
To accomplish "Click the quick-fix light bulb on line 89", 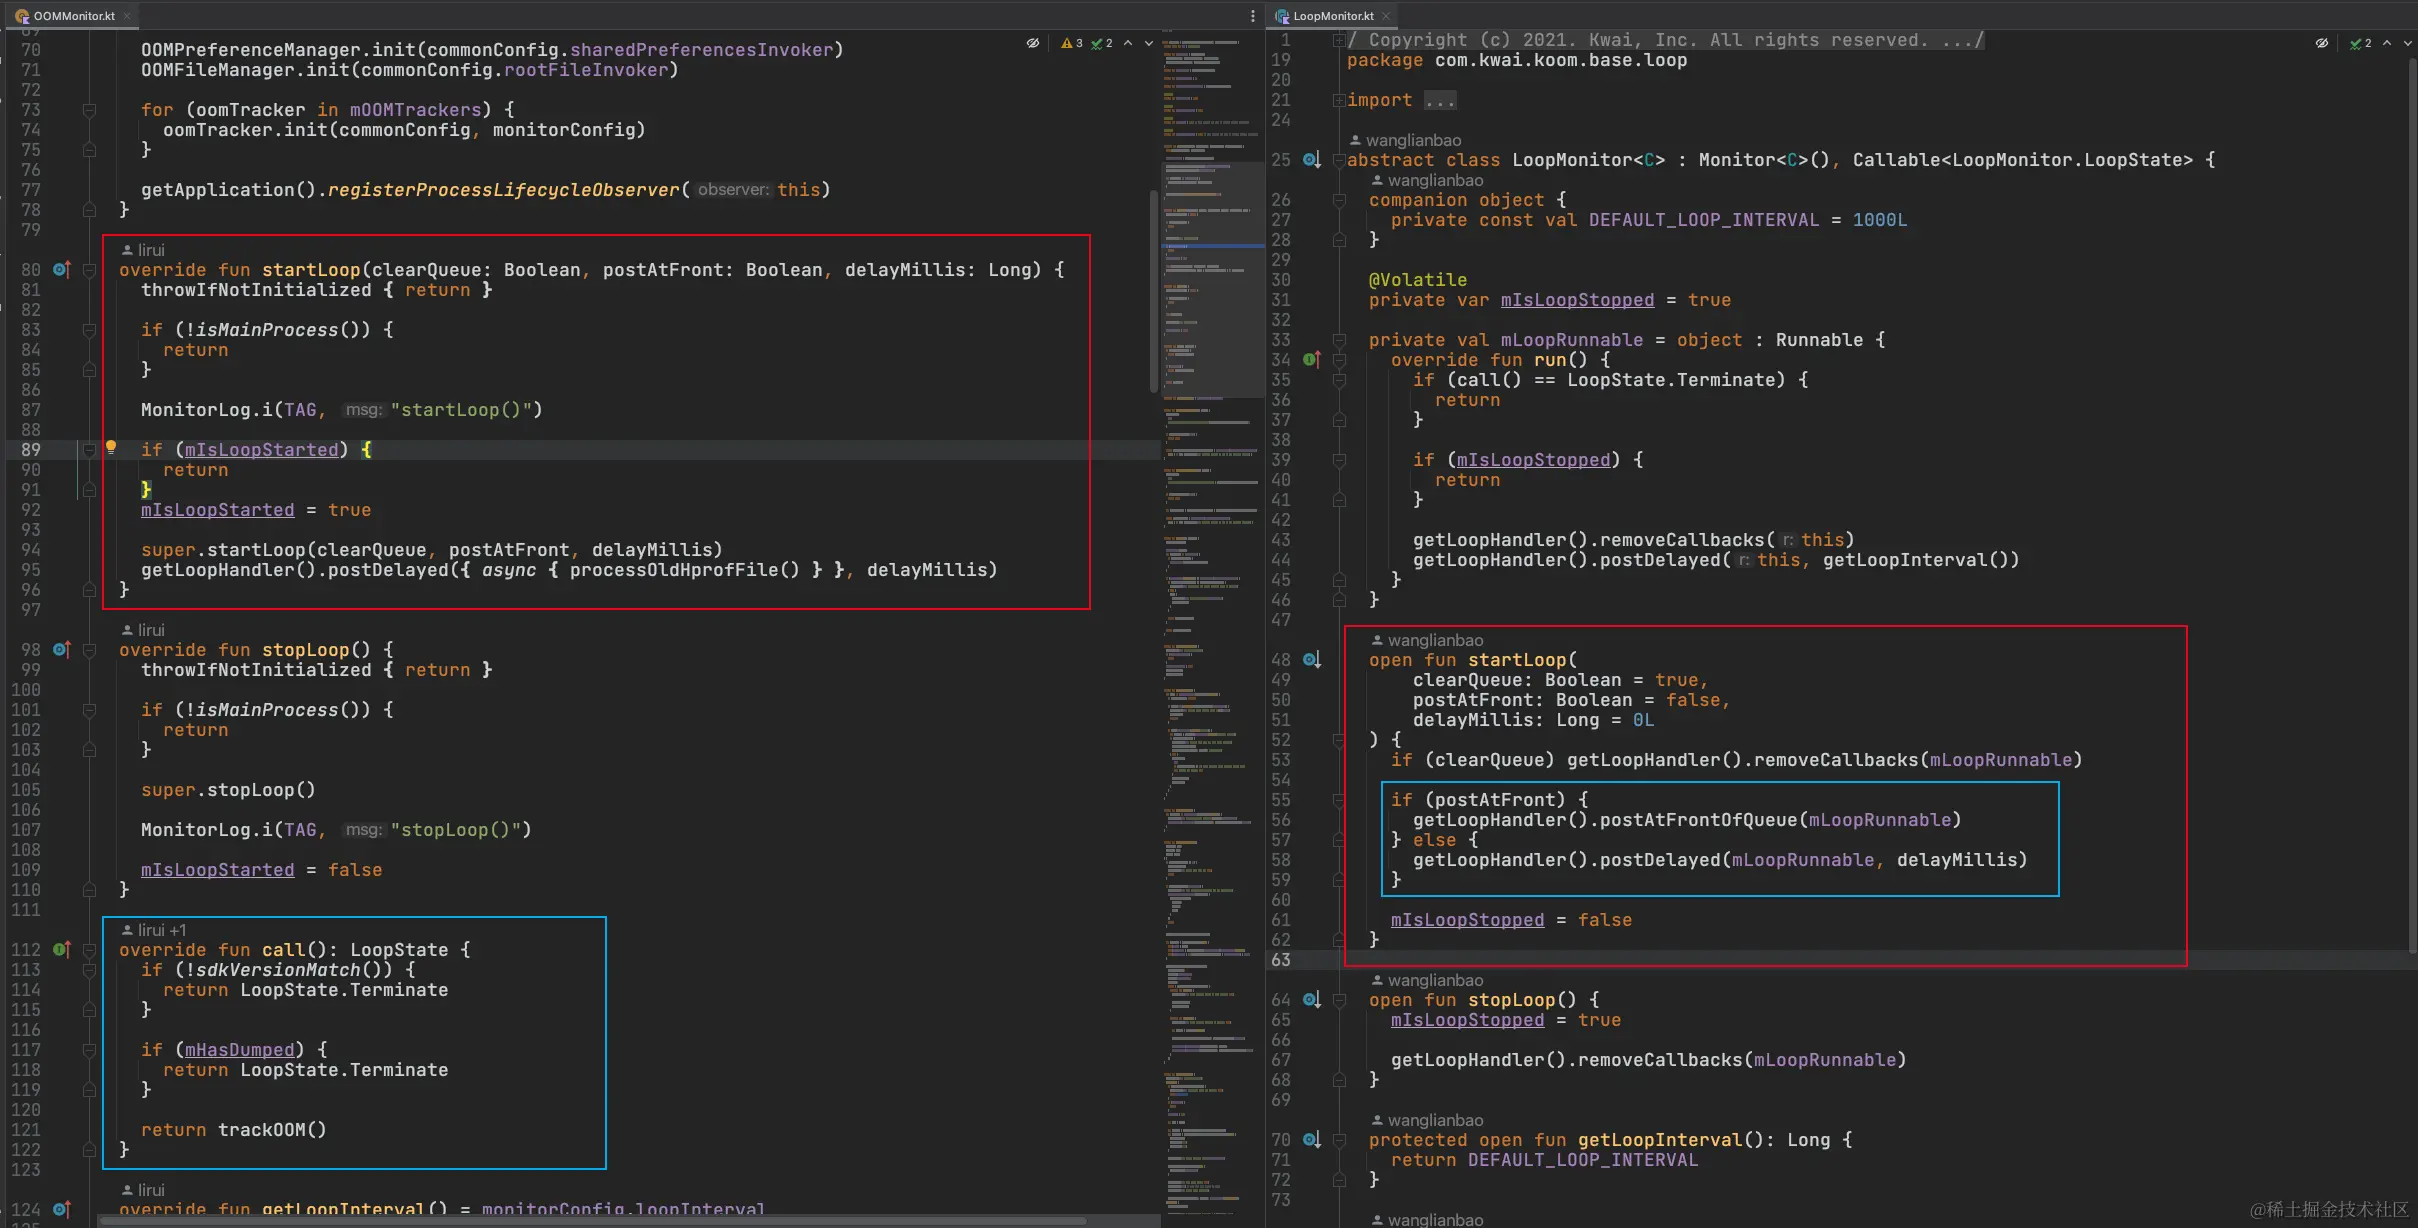I will click(x=111, y=447).
